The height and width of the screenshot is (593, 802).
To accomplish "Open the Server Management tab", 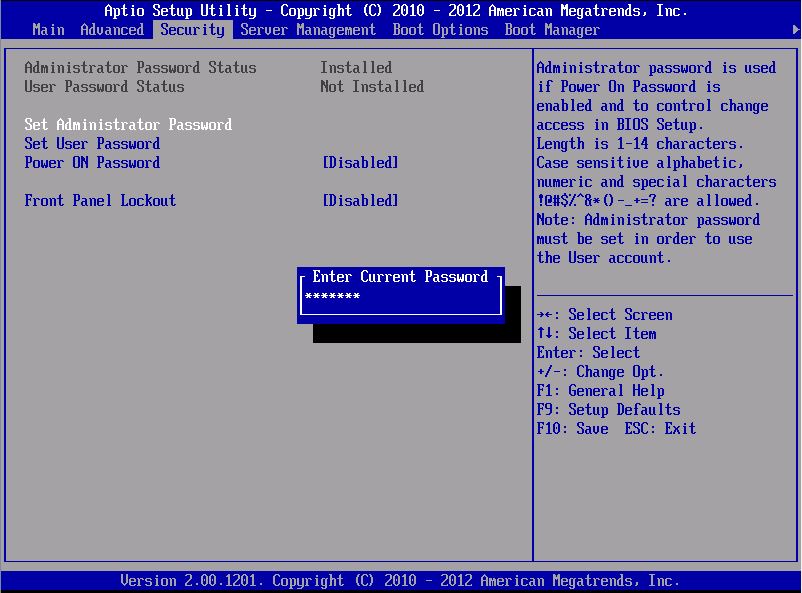I will [308, 30].
